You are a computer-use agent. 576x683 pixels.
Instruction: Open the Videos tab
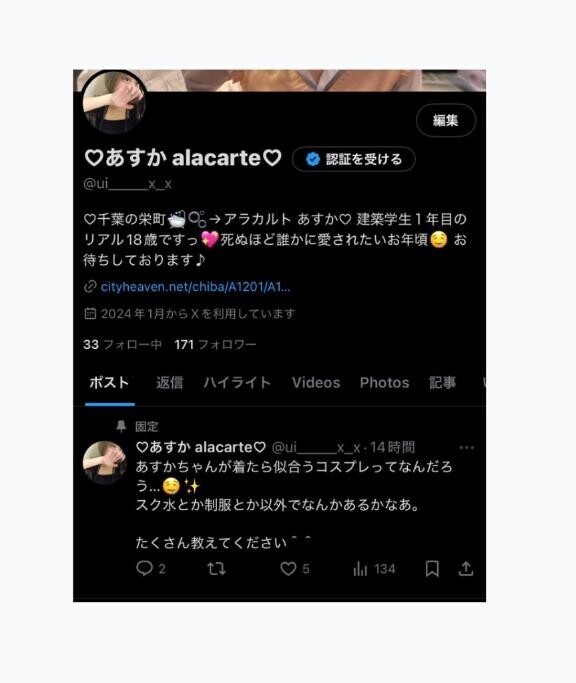click(316, 382)
